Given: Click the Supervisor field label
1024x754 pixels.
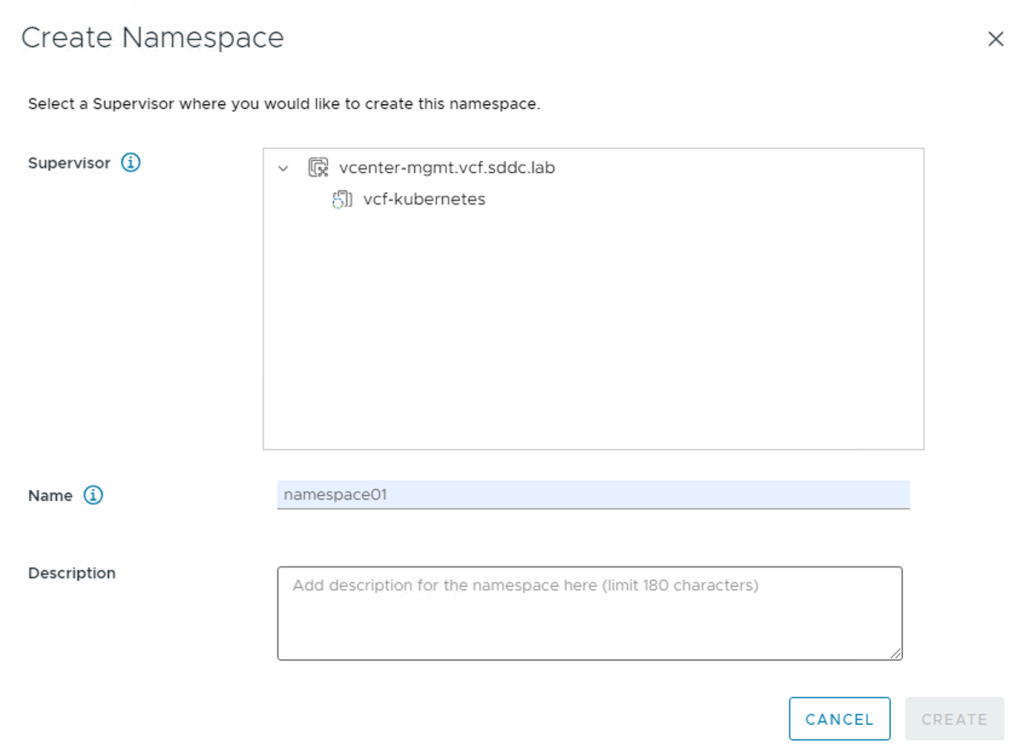Looking at the screenshot, I should click(69, 163).
